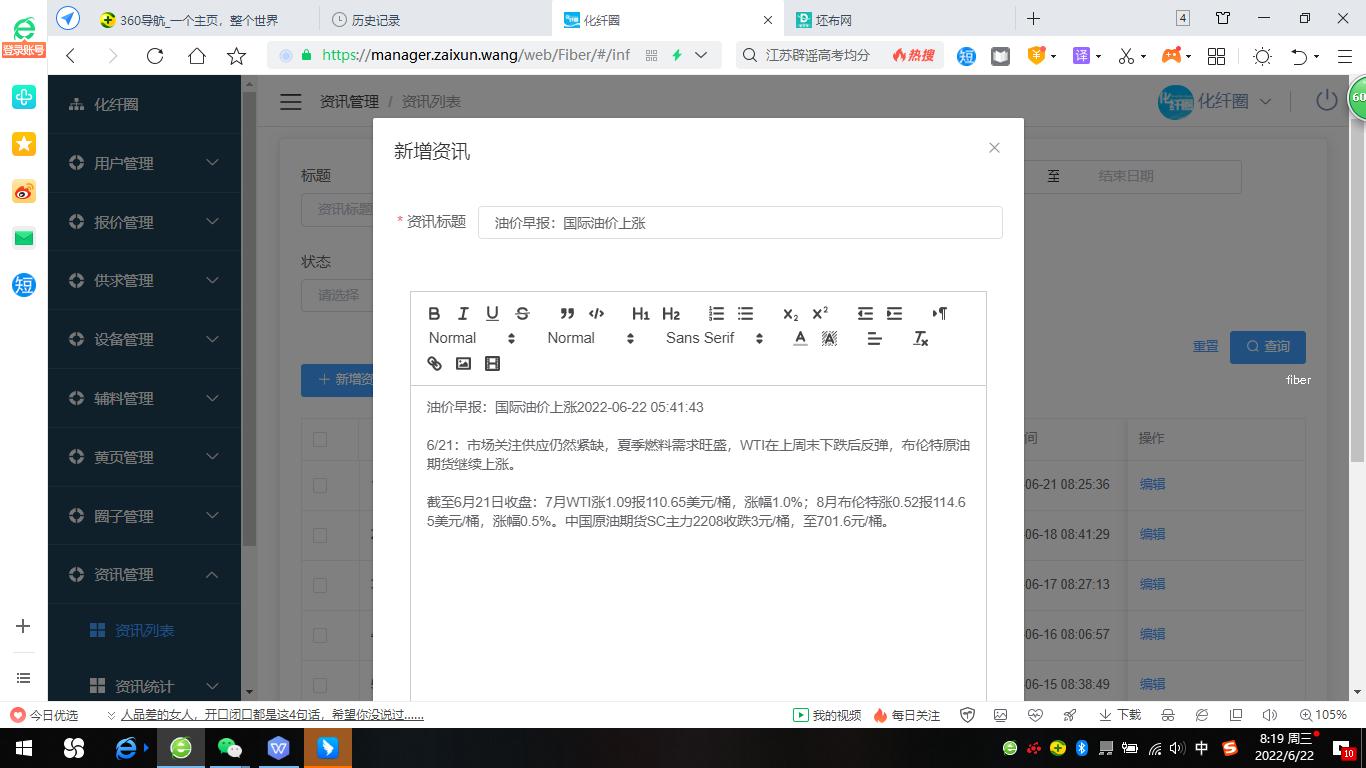Apply numbered list formatting
The image size is (1366, 768).
pos(716,313)
